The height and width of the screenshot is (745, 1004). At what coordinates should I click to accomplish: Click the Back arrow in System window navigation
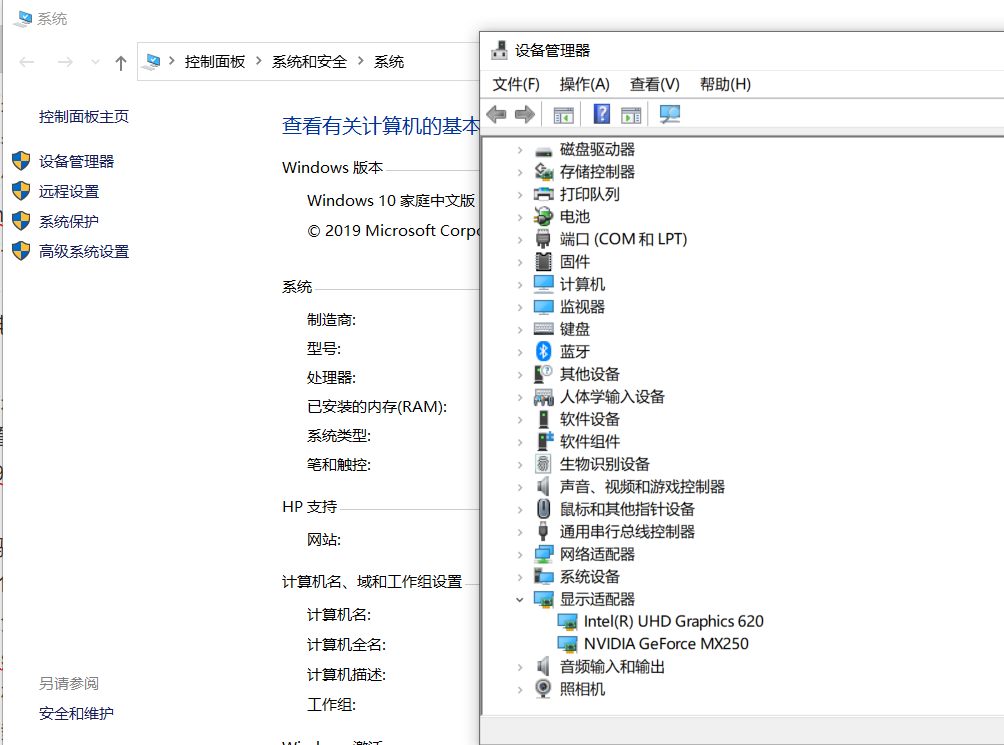(27, 62)
